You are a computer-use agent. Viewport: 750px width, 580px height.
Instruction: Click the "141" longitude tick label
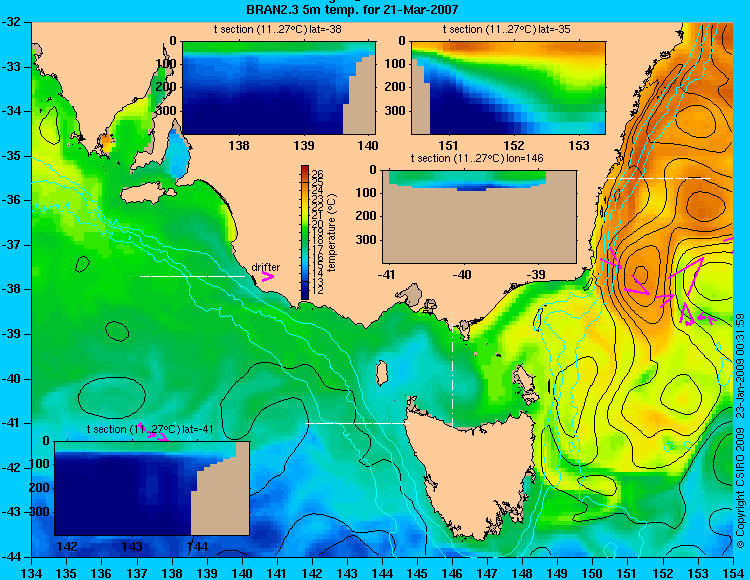[277, 573]
